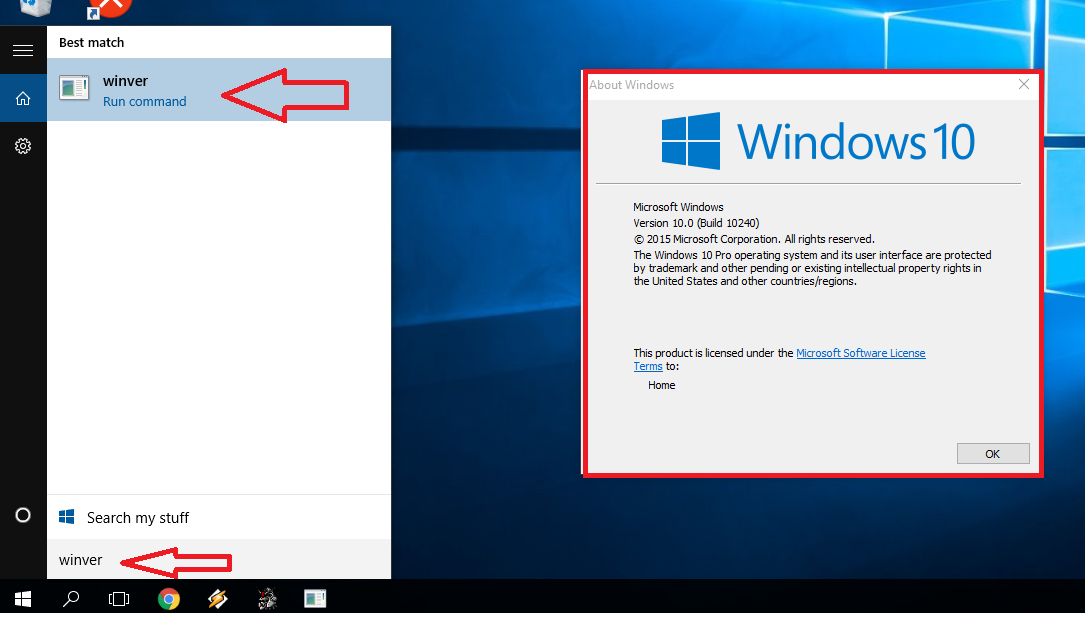Open the Start menu from the taskbar
This screenshot has height=630, width=1088.
tap(23, 598)
